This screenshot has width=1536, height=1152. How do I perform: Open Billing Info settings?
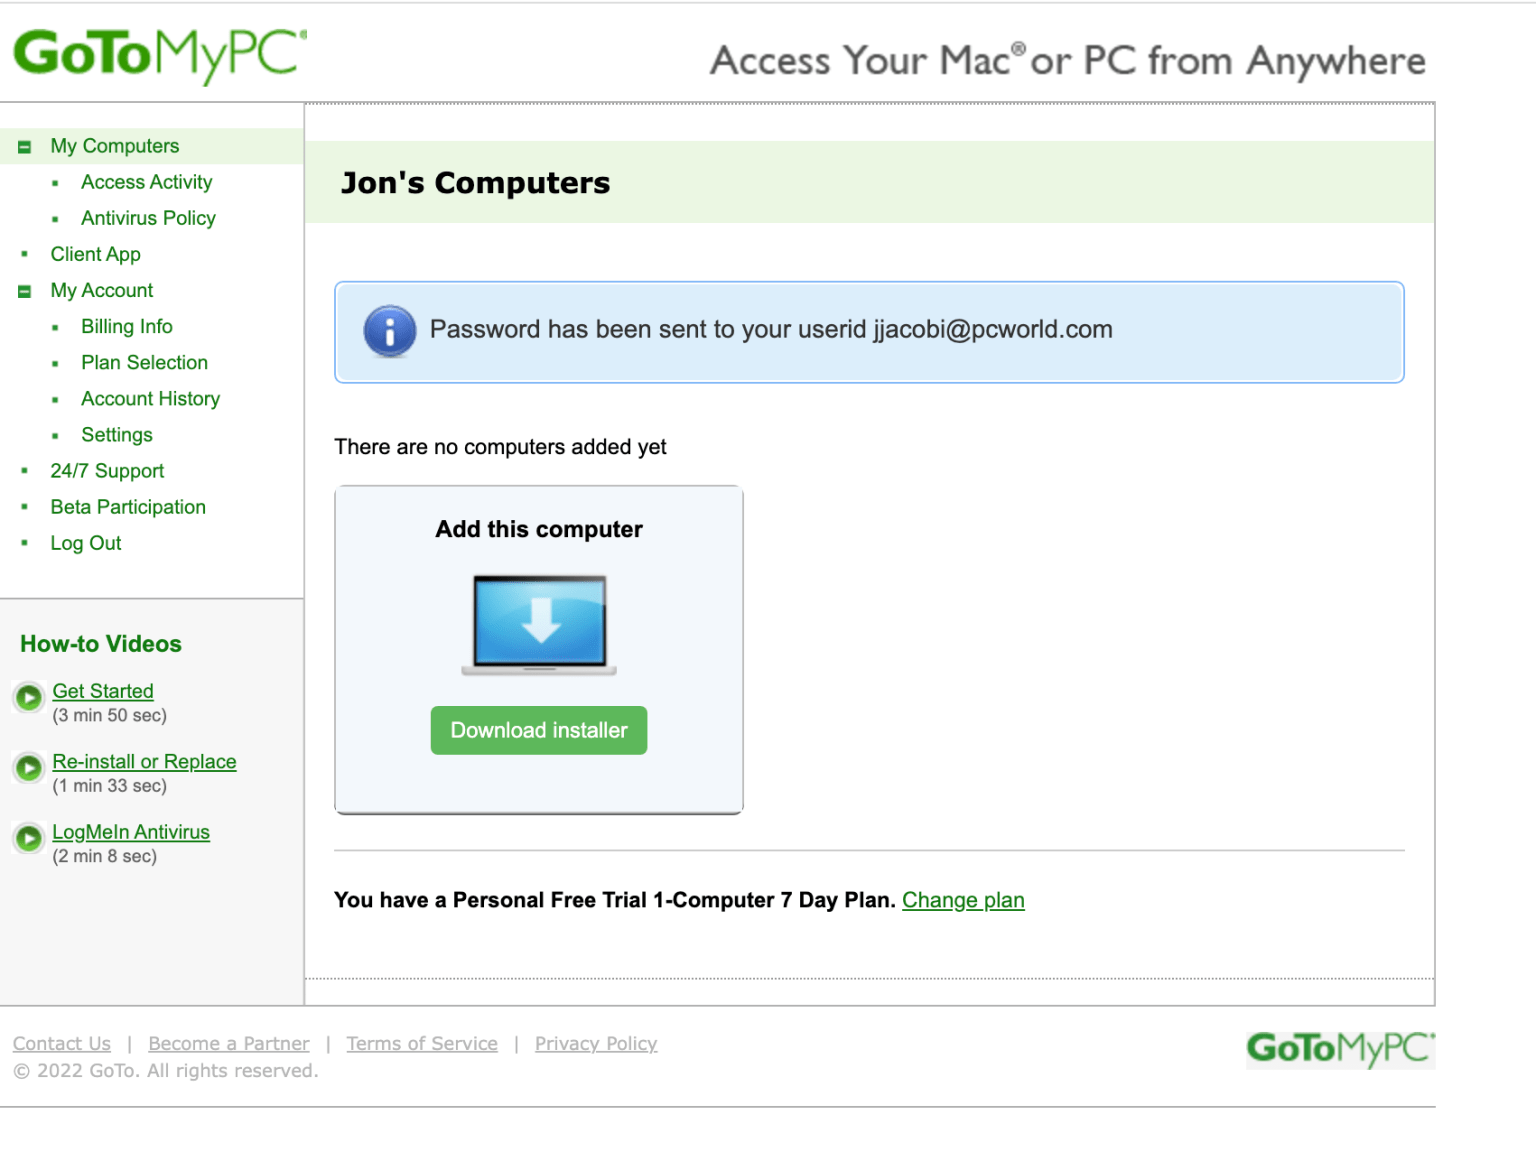click(126, 326)
